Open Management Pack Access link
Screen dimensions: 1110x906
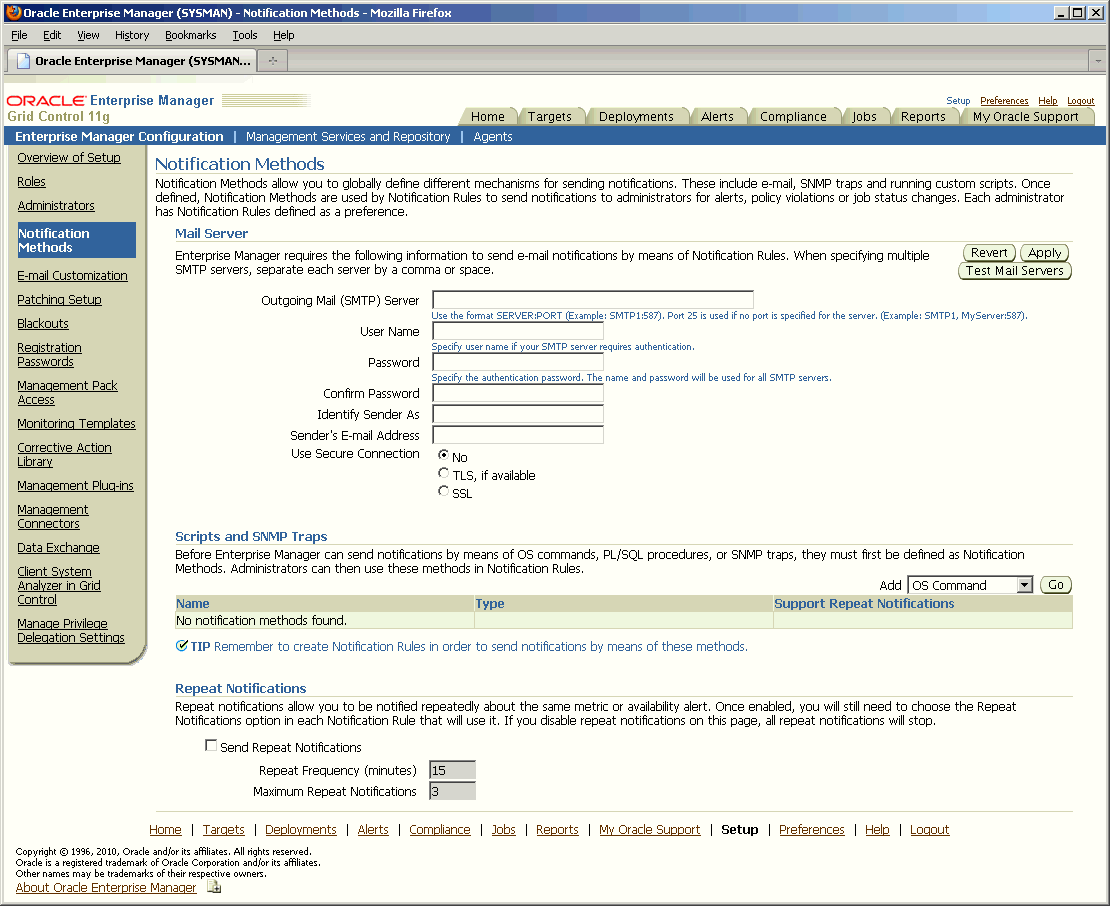click(67, 393)
